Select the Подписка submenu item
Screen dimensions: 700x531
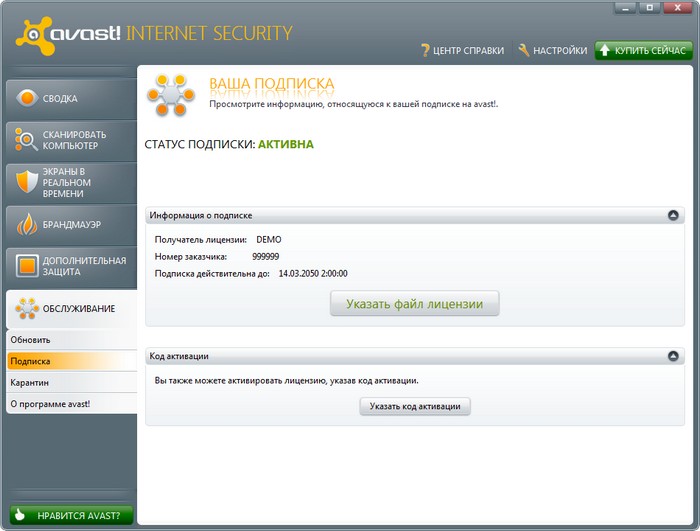click(x=71, y=361)
